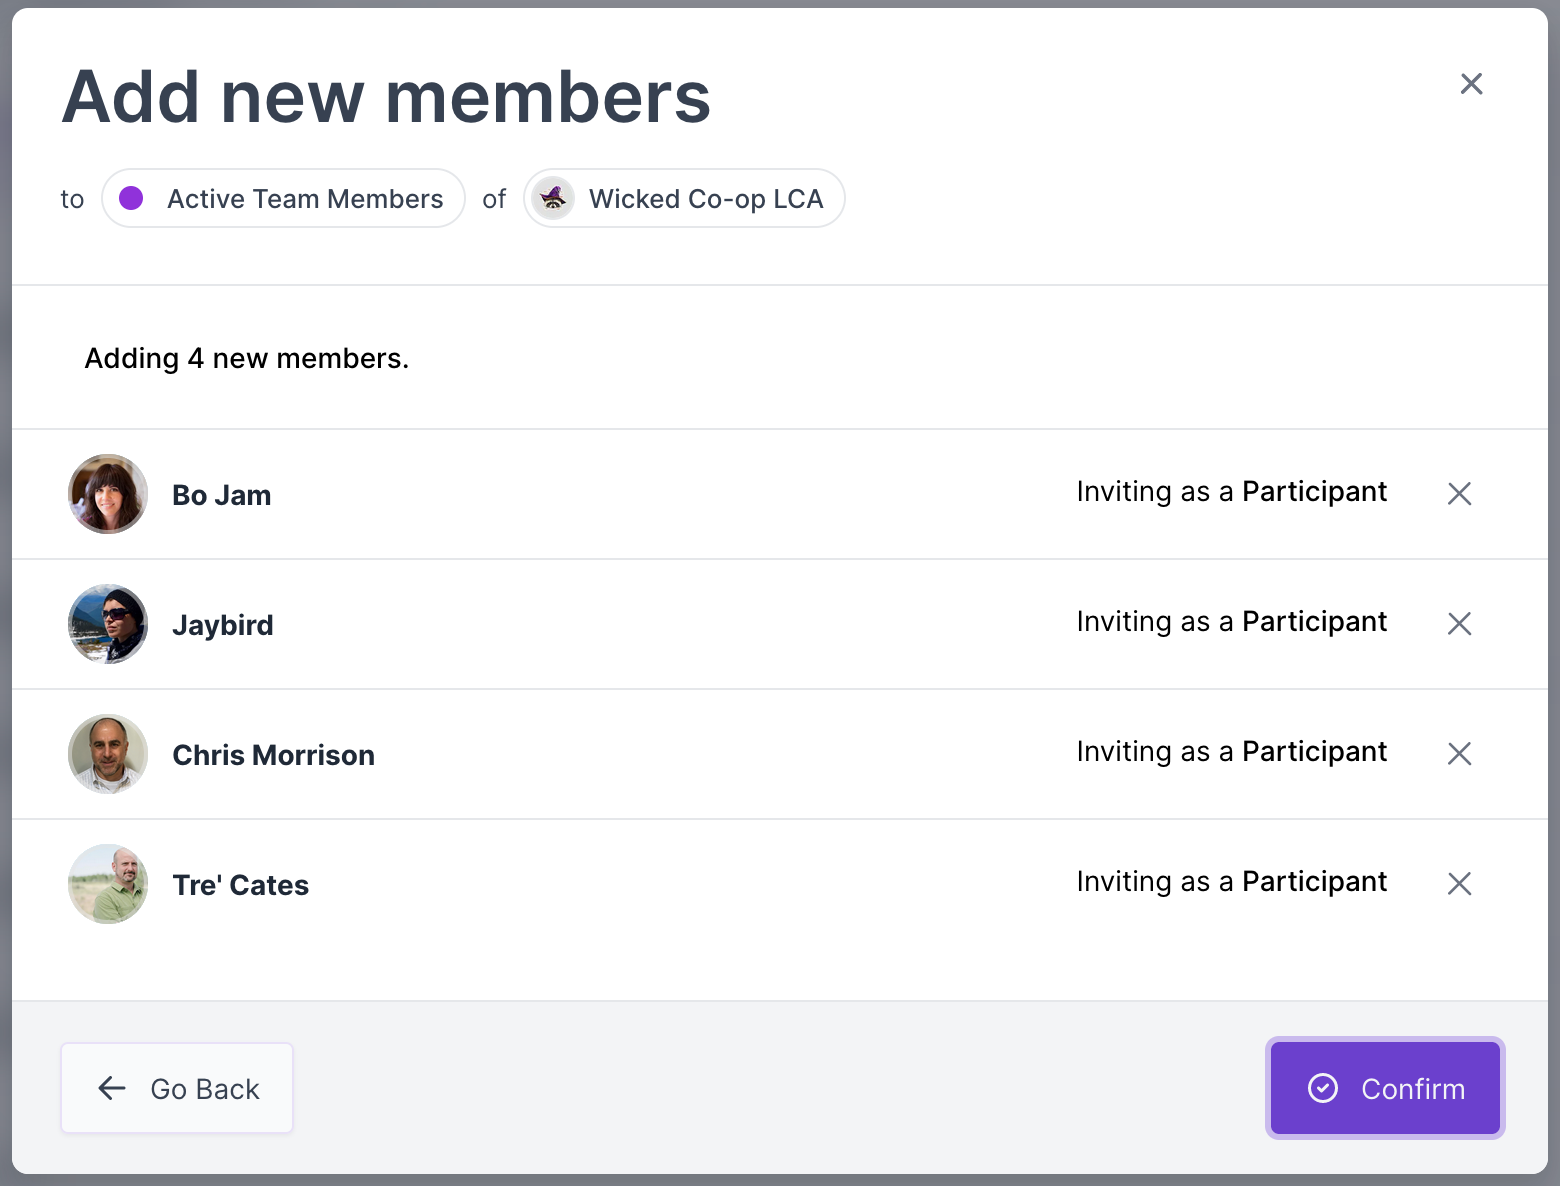
Task: Remove Jaybird from the invite list
Action: 1459,623
